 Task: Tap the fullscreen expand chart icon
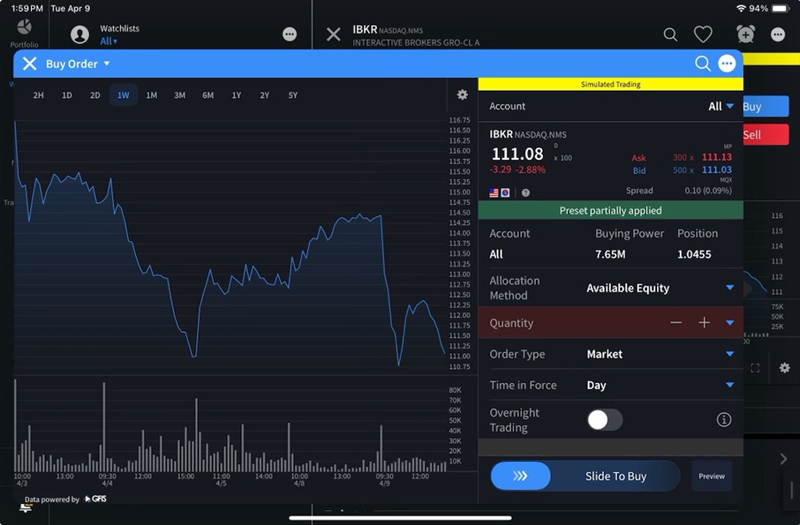pyautogui.click(x=755, y=368)
